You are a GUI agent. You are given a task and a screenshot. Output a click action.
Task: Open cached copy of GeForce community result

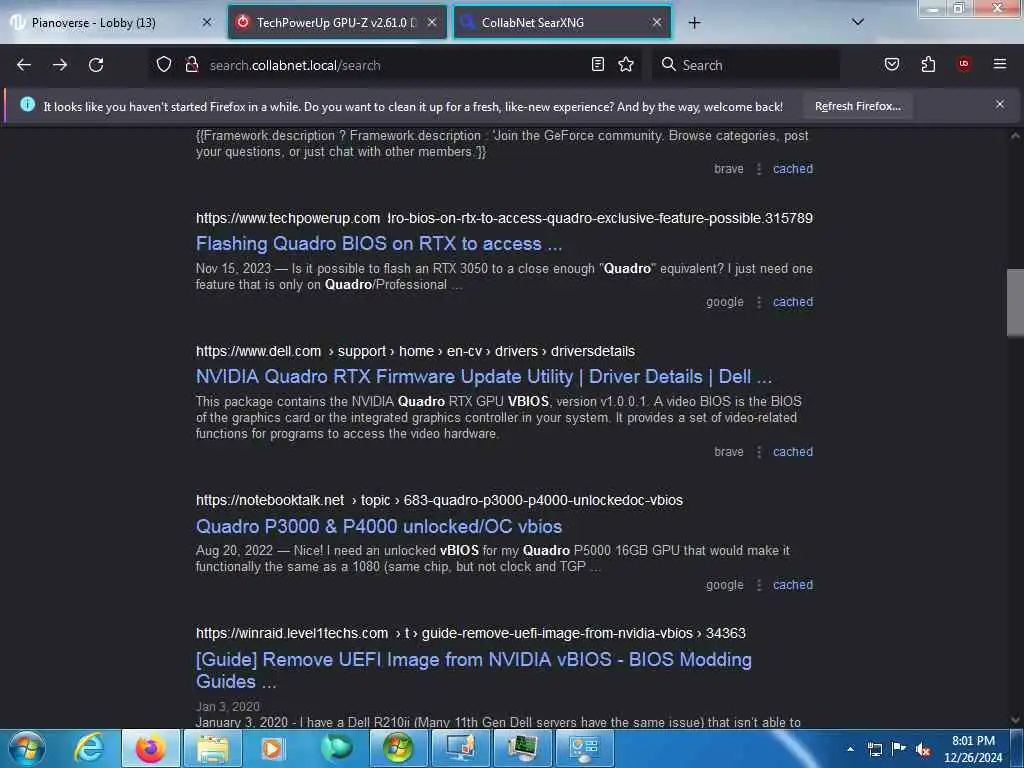pyautogui.click(x=793, y=168)
